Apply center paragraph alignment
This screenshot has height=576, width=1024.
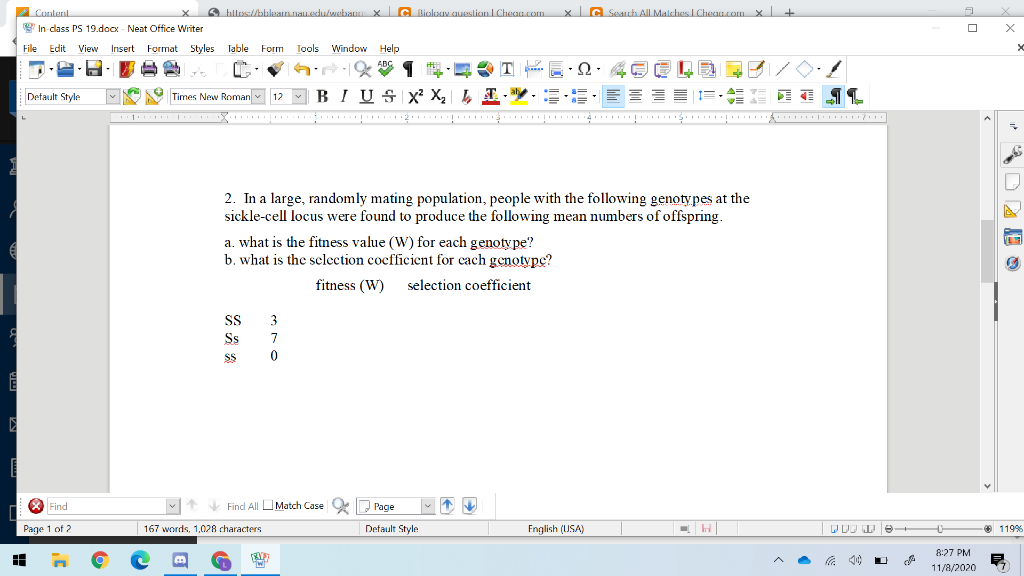[634, 96]
